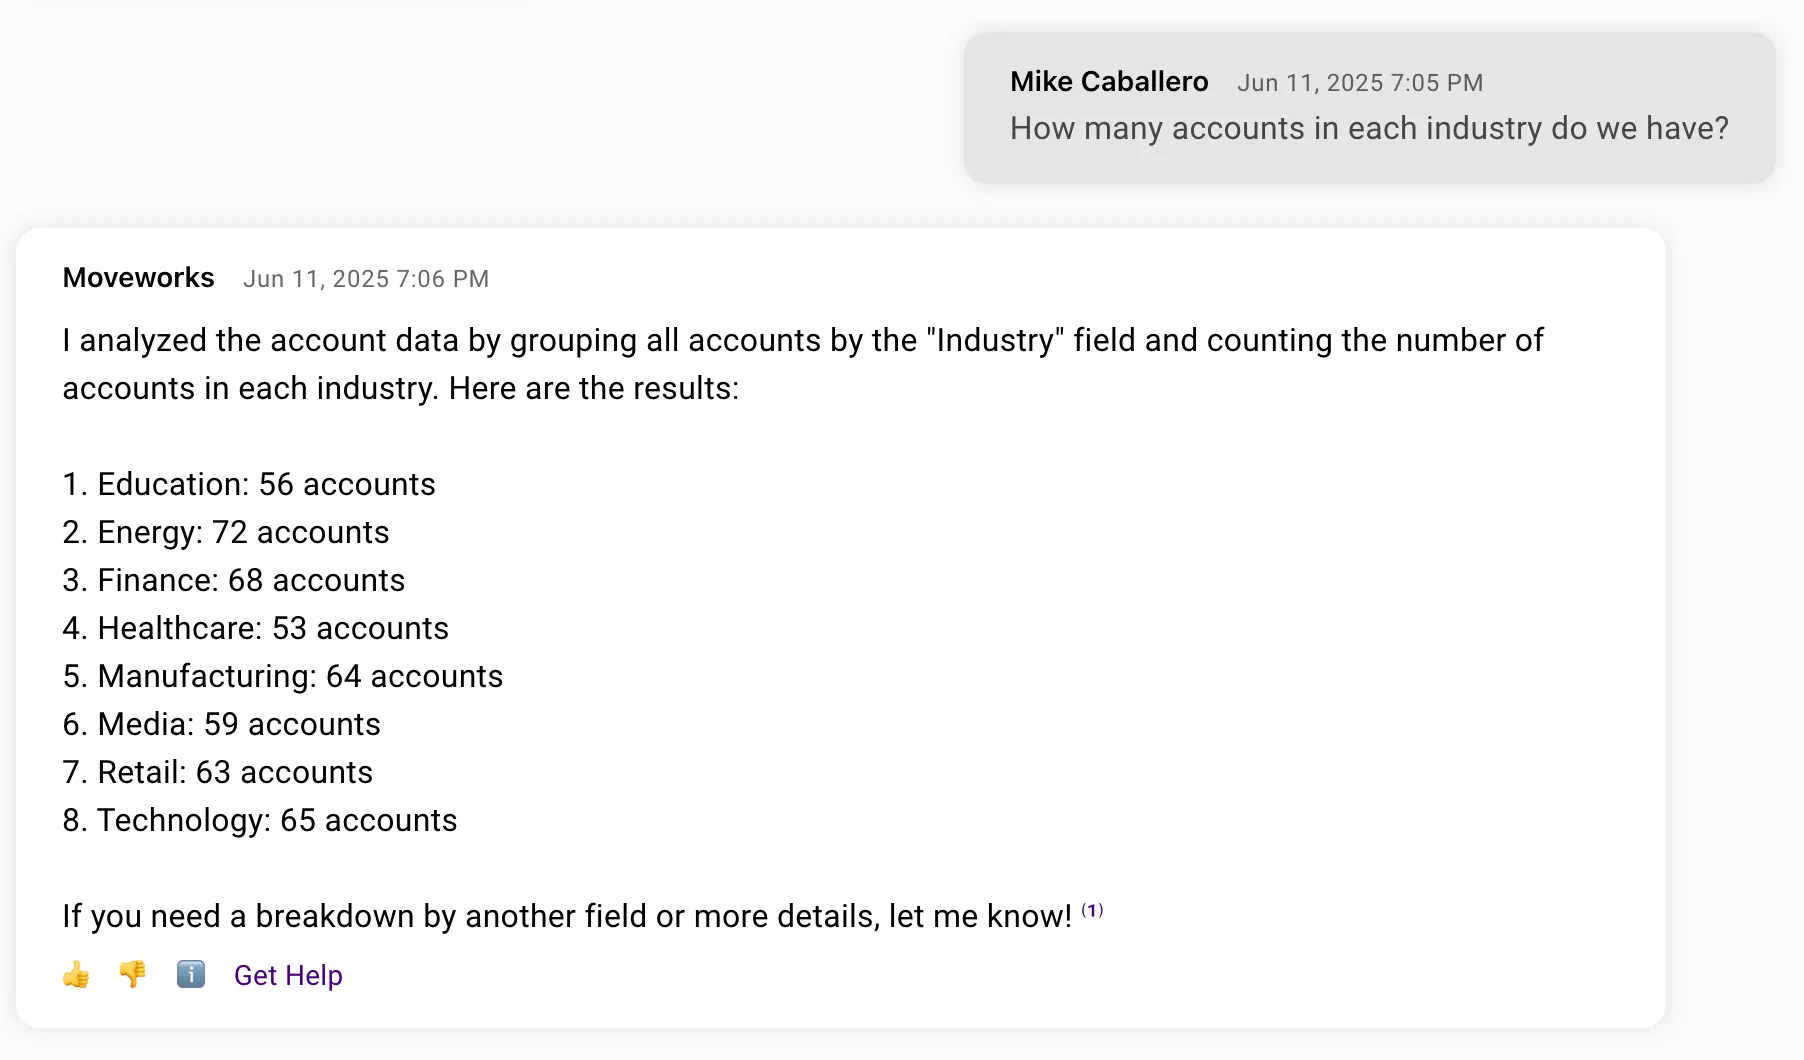This screenshot has height=1060, width=1804.
Task: Select the Healthcare: 53 accounts line
Action: pos(256,628)
